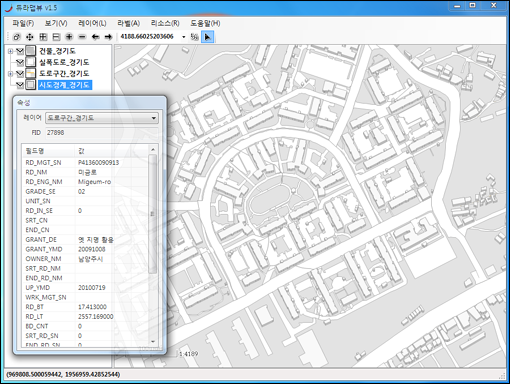
Task: Select the WRK_MGT_SN field row
Action: click(x=85, y=297)
